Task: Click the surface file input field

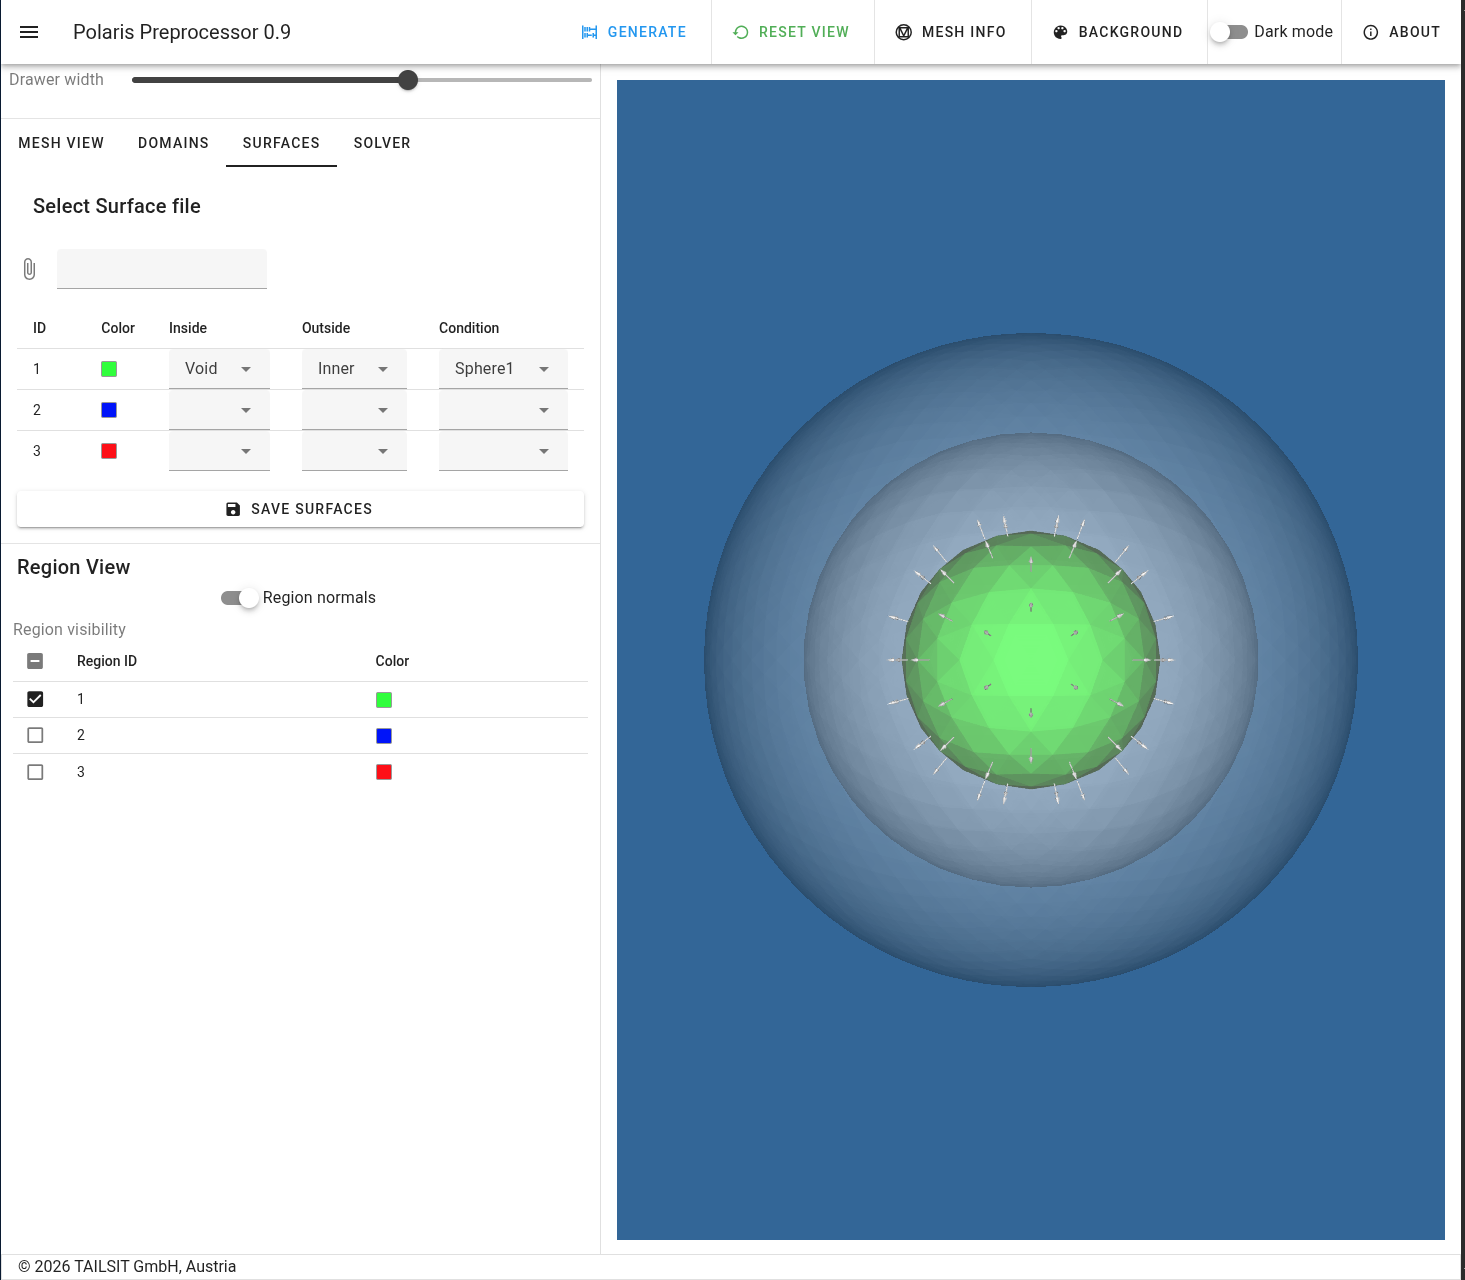Action: 162,269
